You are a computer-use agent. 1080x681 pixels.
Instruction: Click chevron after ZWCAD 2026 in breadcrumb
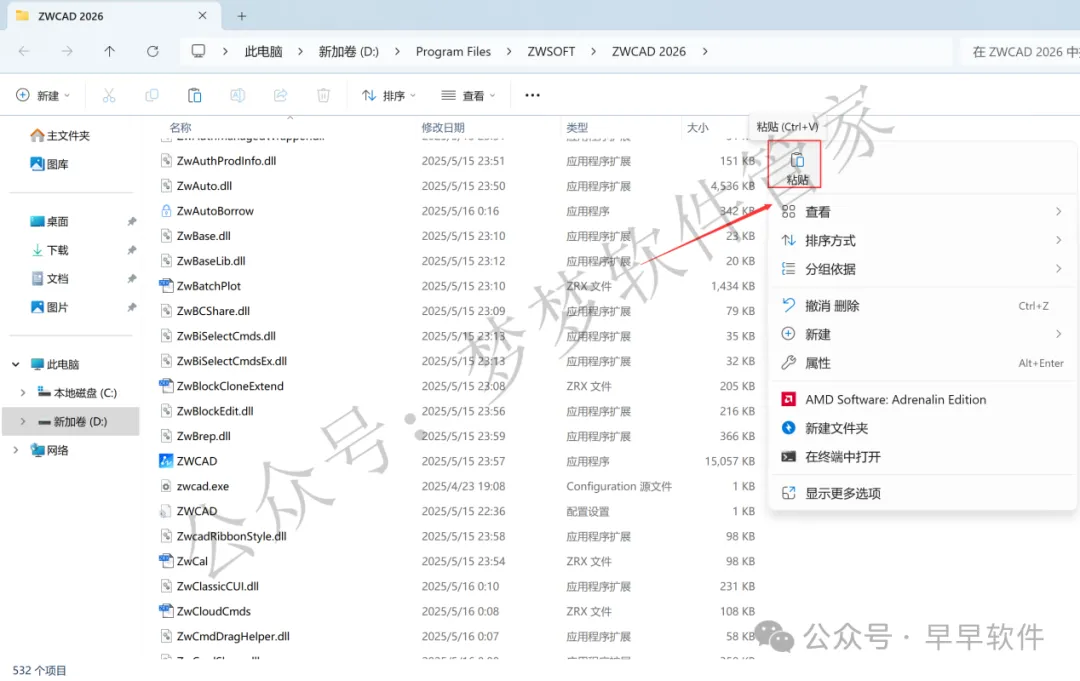tap(705, 52)
